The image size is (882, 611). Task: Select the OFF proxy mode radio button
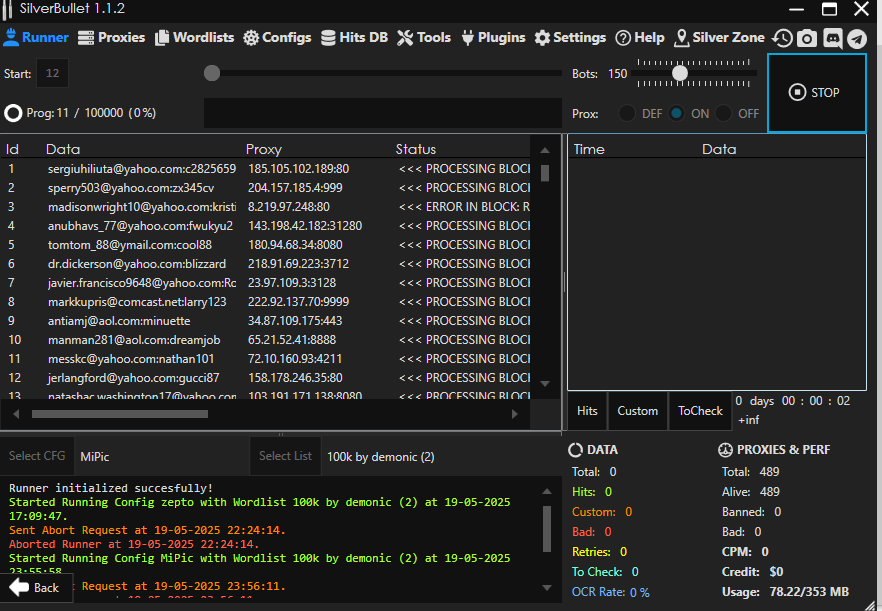(724, 114)
